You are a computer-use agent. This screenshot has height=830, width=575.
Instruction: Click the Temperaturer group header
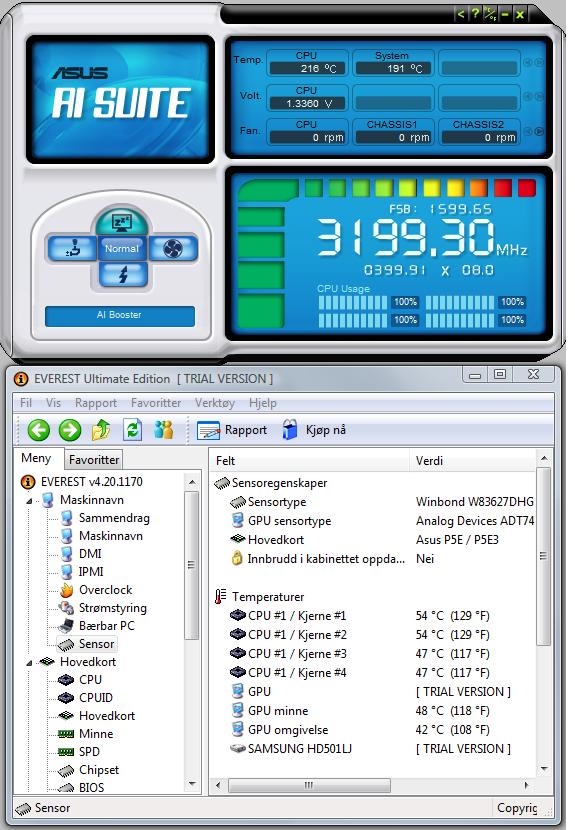(259, 597)
